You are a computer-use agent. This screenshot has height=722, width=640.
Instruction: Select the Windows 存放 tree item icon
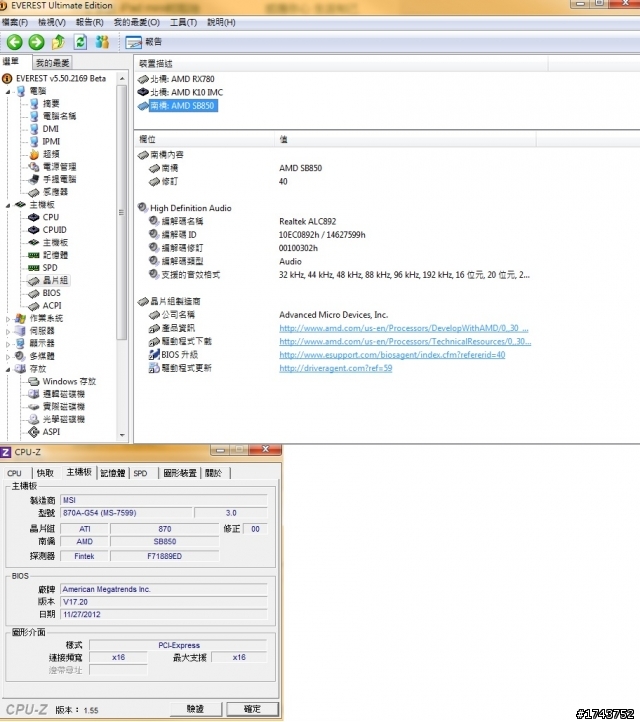coord(34,381)
